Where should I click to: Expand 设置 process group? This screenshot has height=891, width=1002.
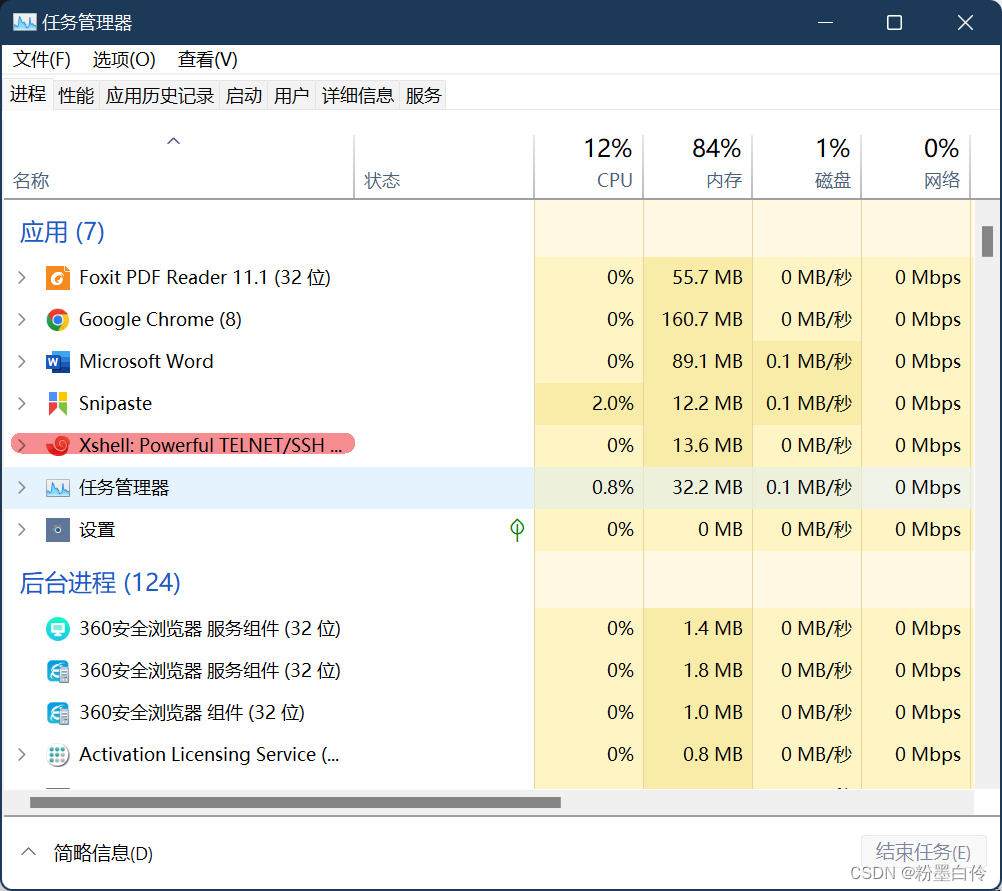point(22,530)
